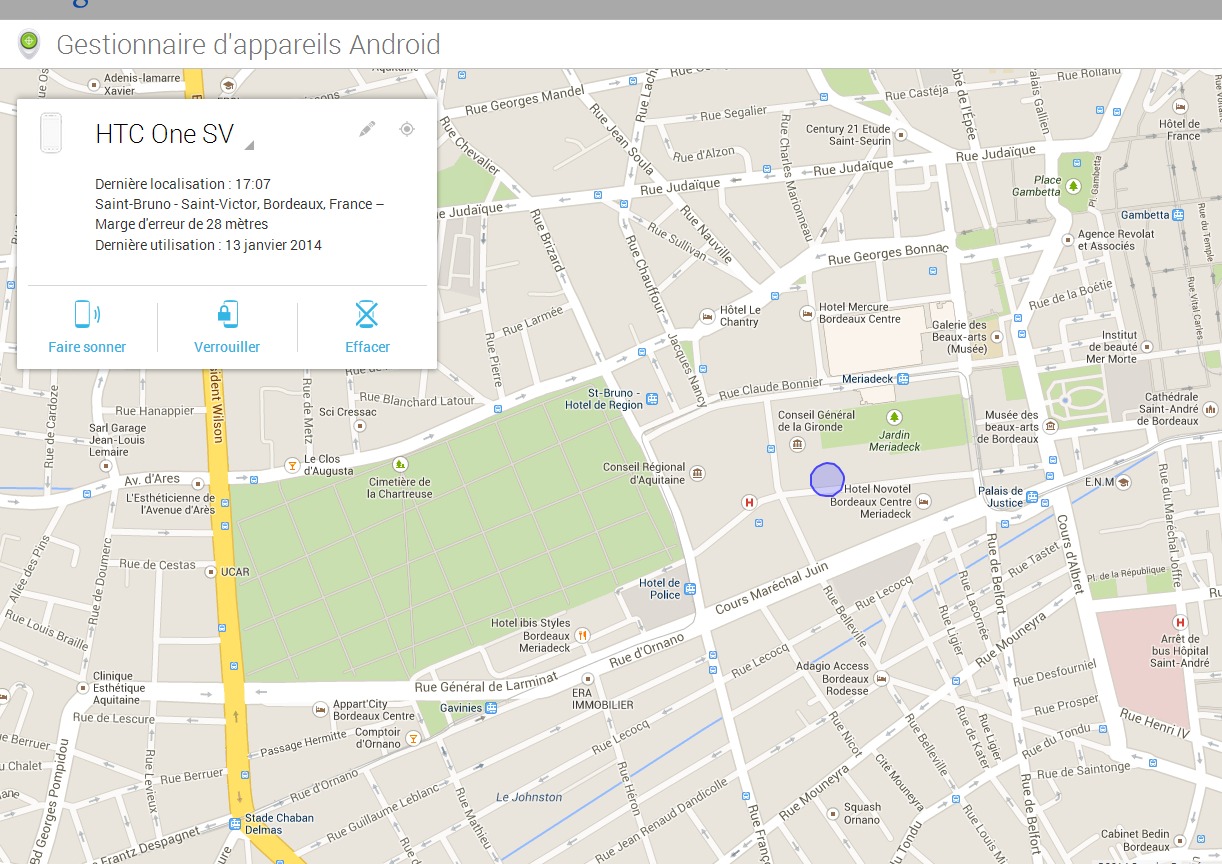Click the 'Marge d'erreur de 28 mètres' text

click(x=182, y=224)
